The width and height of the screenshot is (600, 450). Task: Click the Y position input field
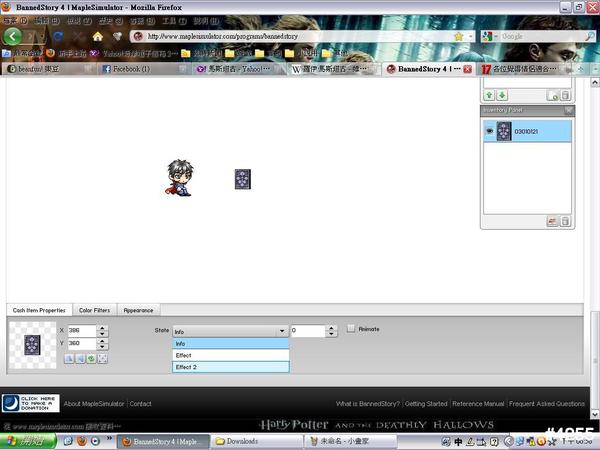coord(82,343)
